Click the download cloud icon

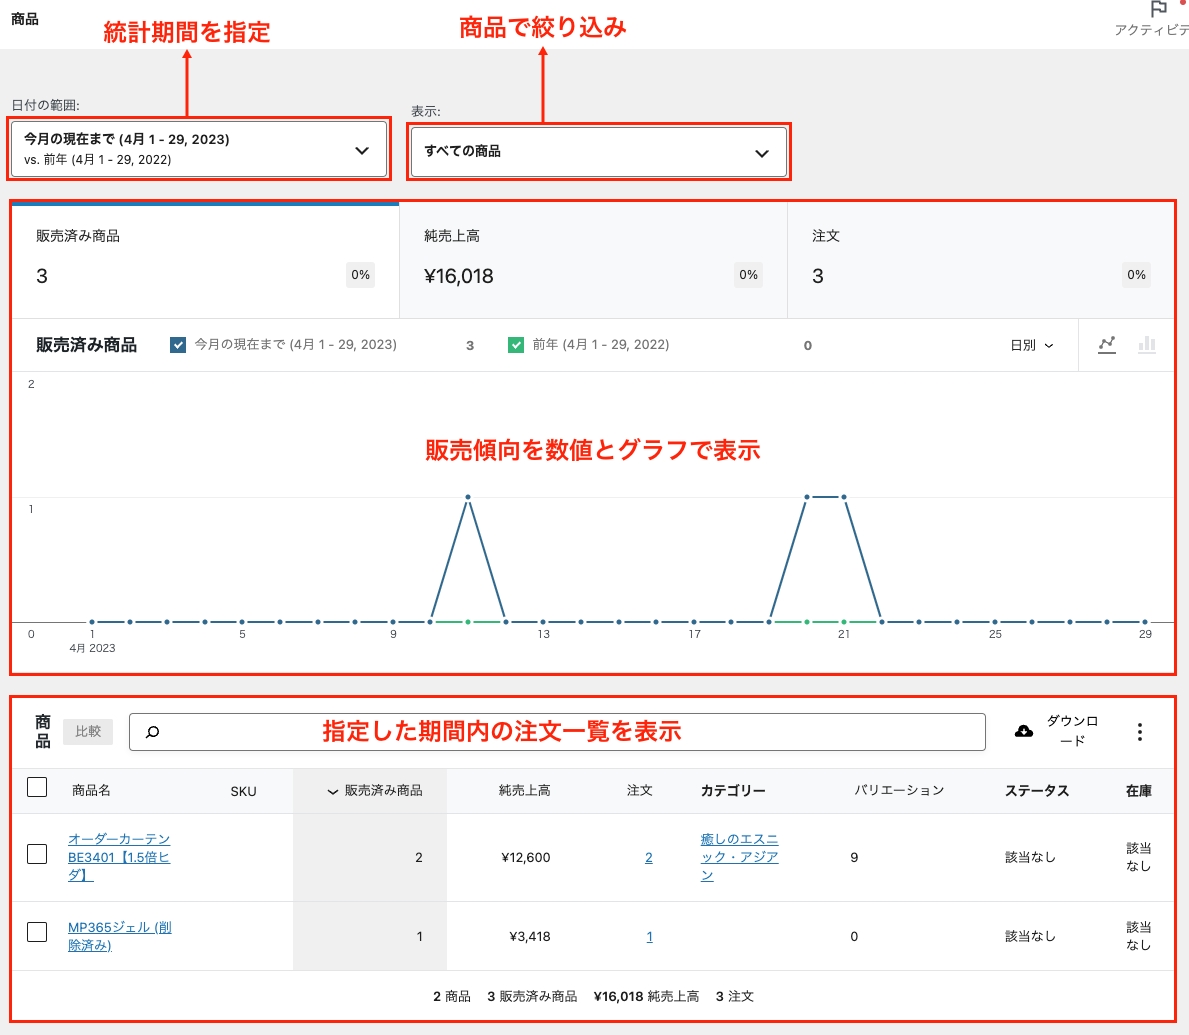click(1024, 732)
